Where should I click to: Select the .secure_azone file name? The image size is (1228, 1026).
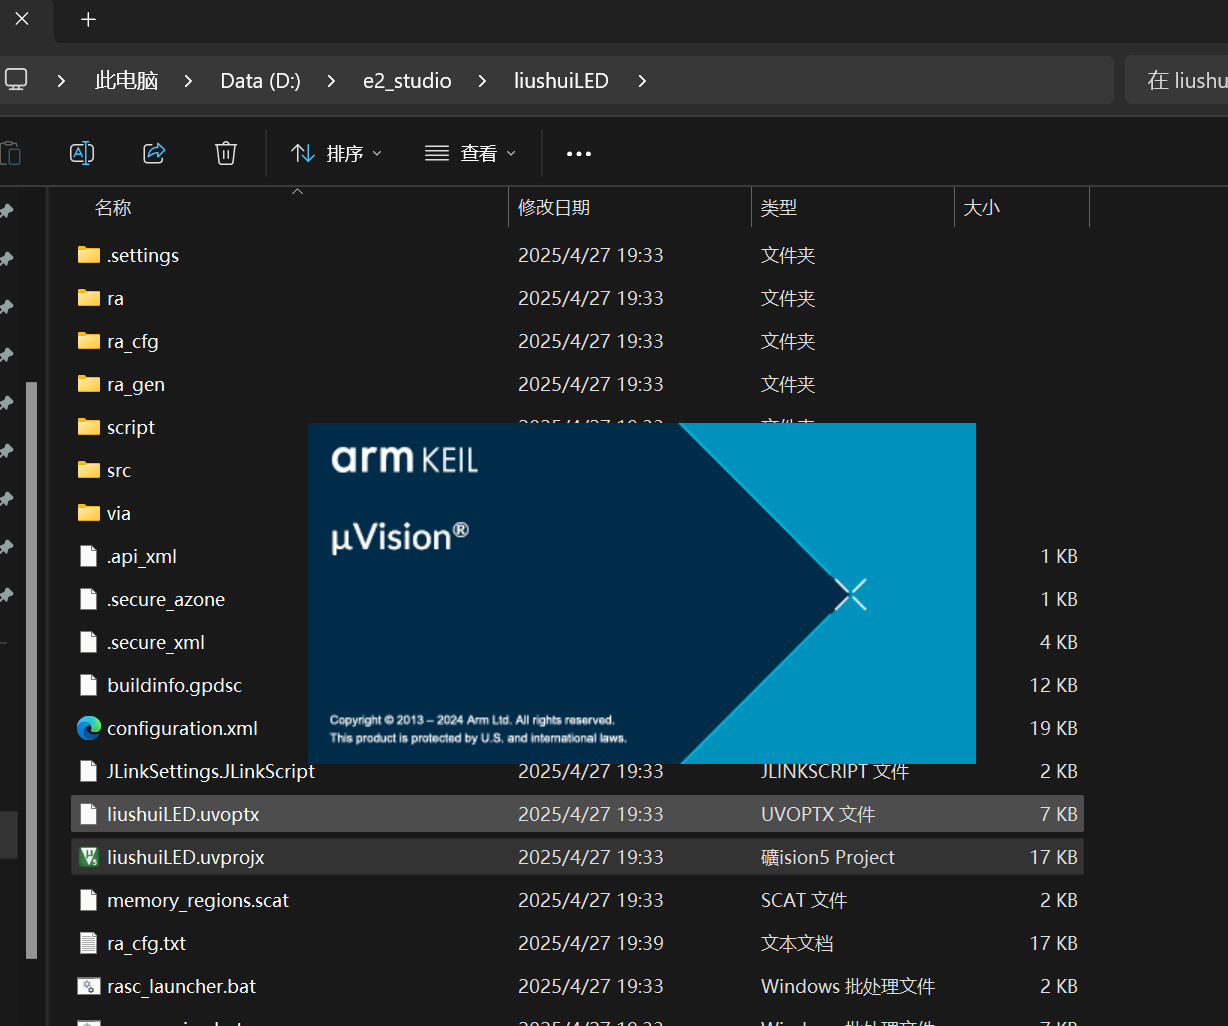click(166, 600)
